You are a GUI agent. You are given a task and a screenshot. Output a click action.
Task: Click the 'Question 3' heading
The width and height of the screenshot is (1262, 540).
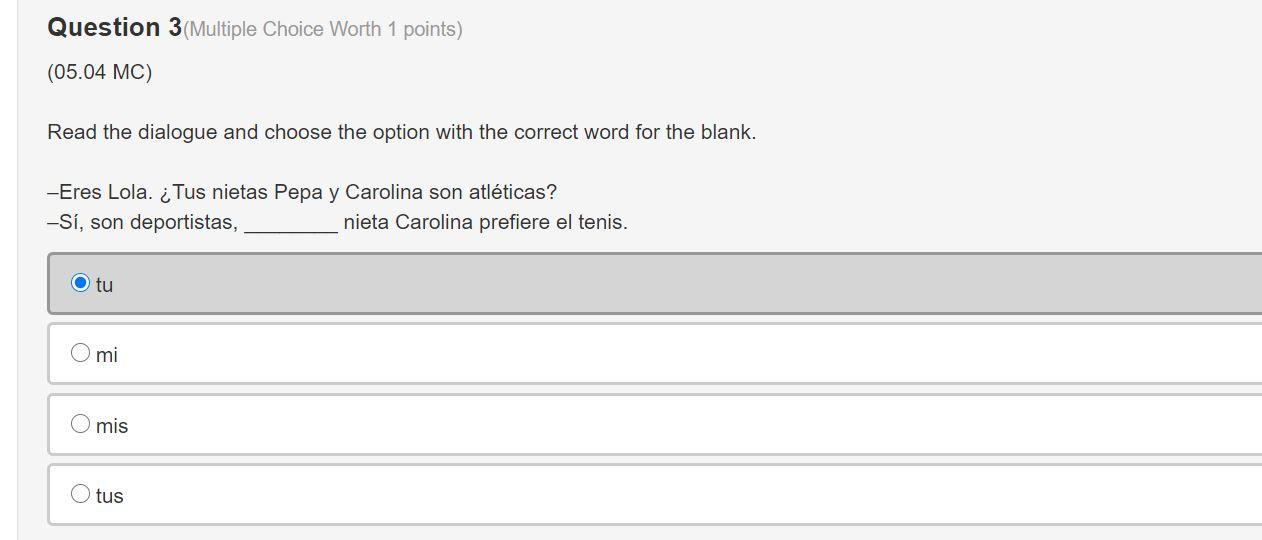[114, 28]
